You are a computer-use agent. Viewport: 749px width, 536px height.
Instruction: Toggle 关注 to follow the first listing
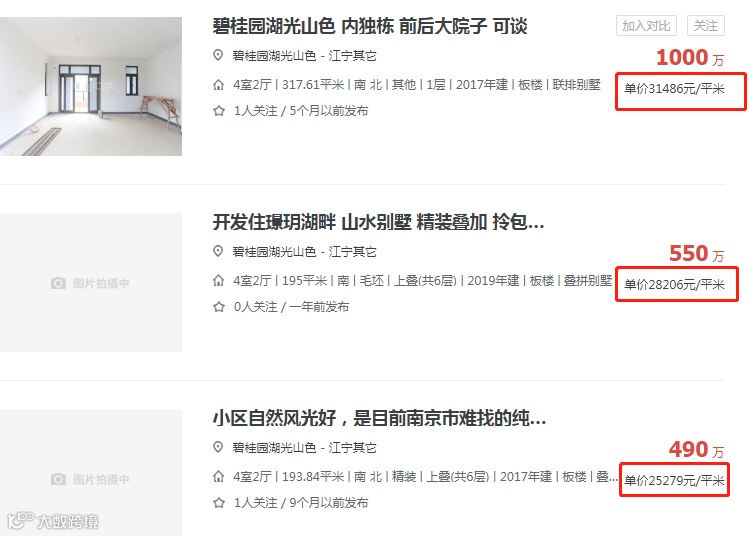(706, 26)
